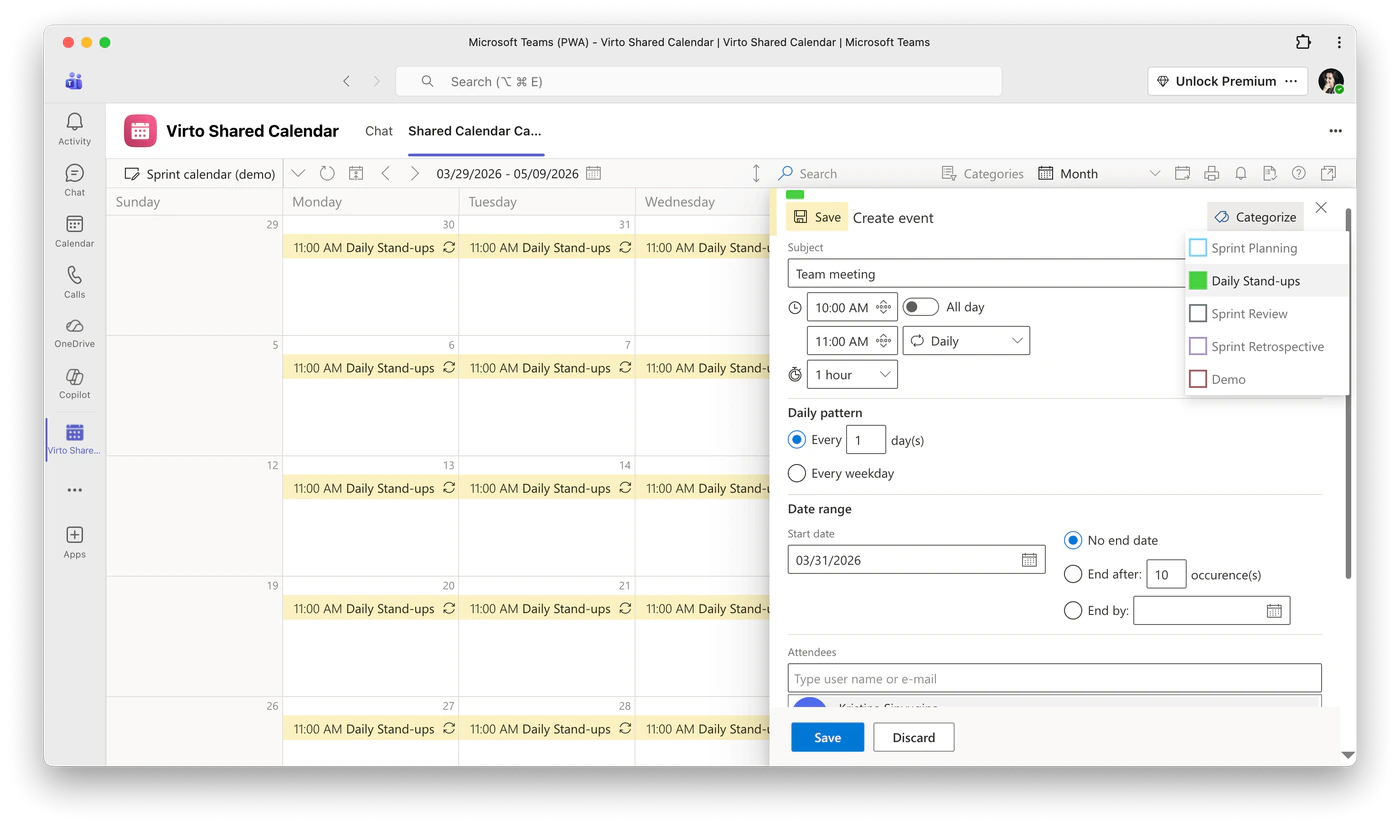The height and width of the screenshot is (826, 1400).
Task: Choose Sprint Planning category
Action: 1267,248
